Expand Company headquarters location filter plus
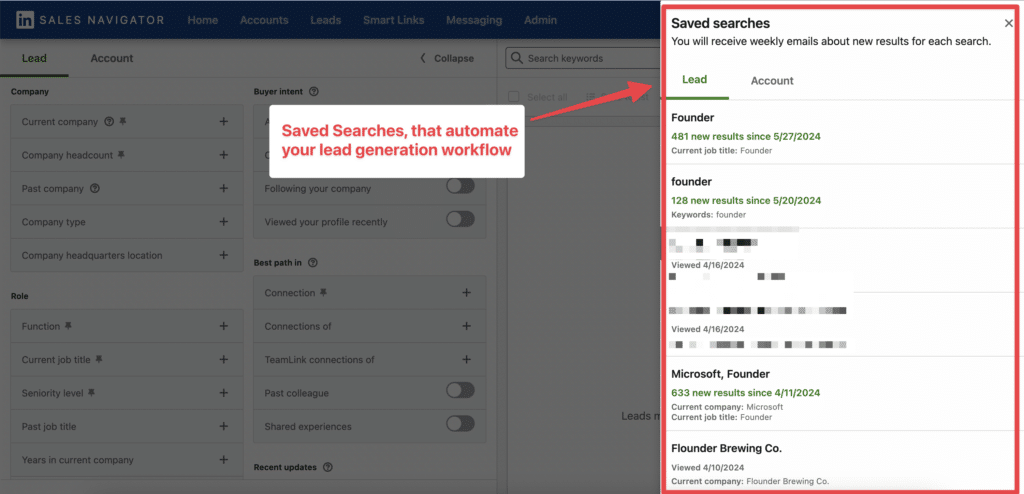This screenshot has width=1024, height=494. 223,255
